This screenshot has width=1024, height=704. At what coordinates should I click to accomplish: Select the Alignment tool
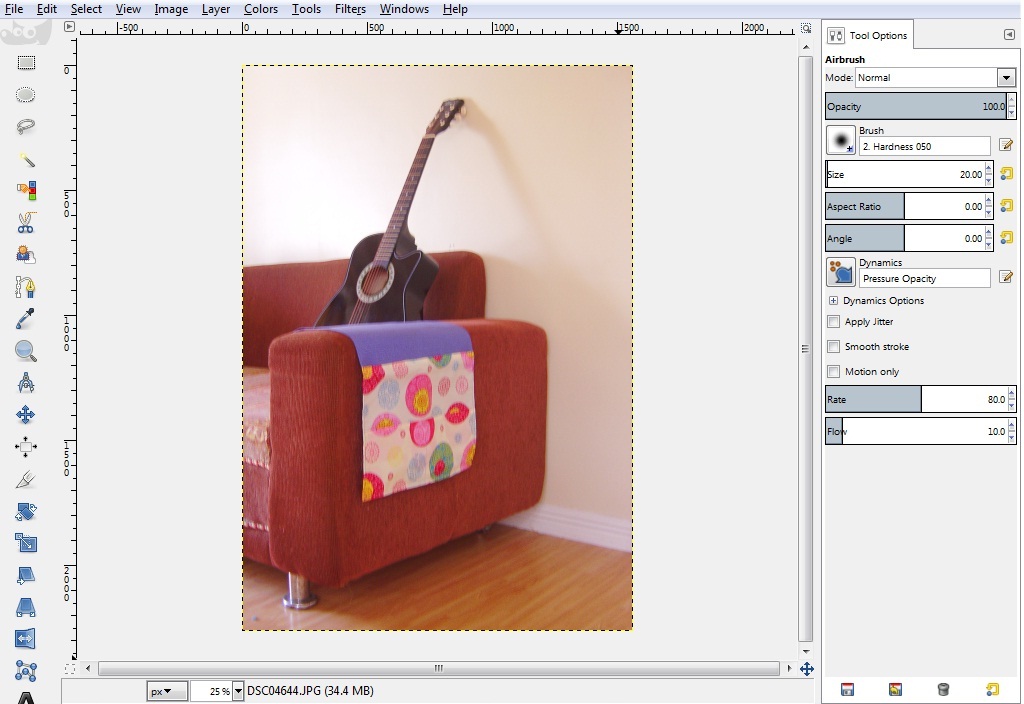click(26, 447)
